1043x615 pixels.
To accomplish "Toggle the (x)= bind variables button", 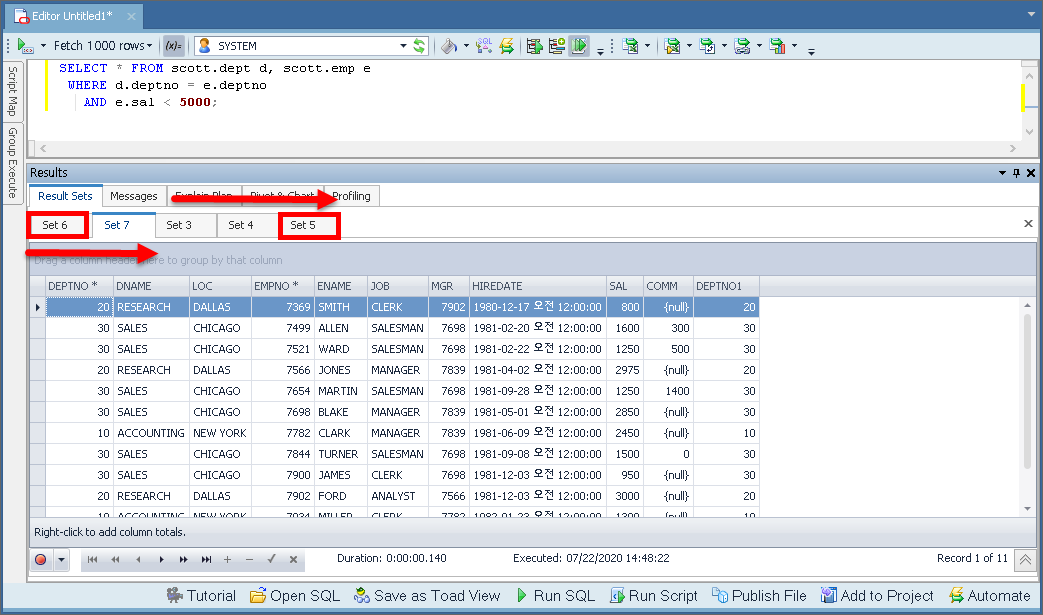I will (x=174, y=46).
